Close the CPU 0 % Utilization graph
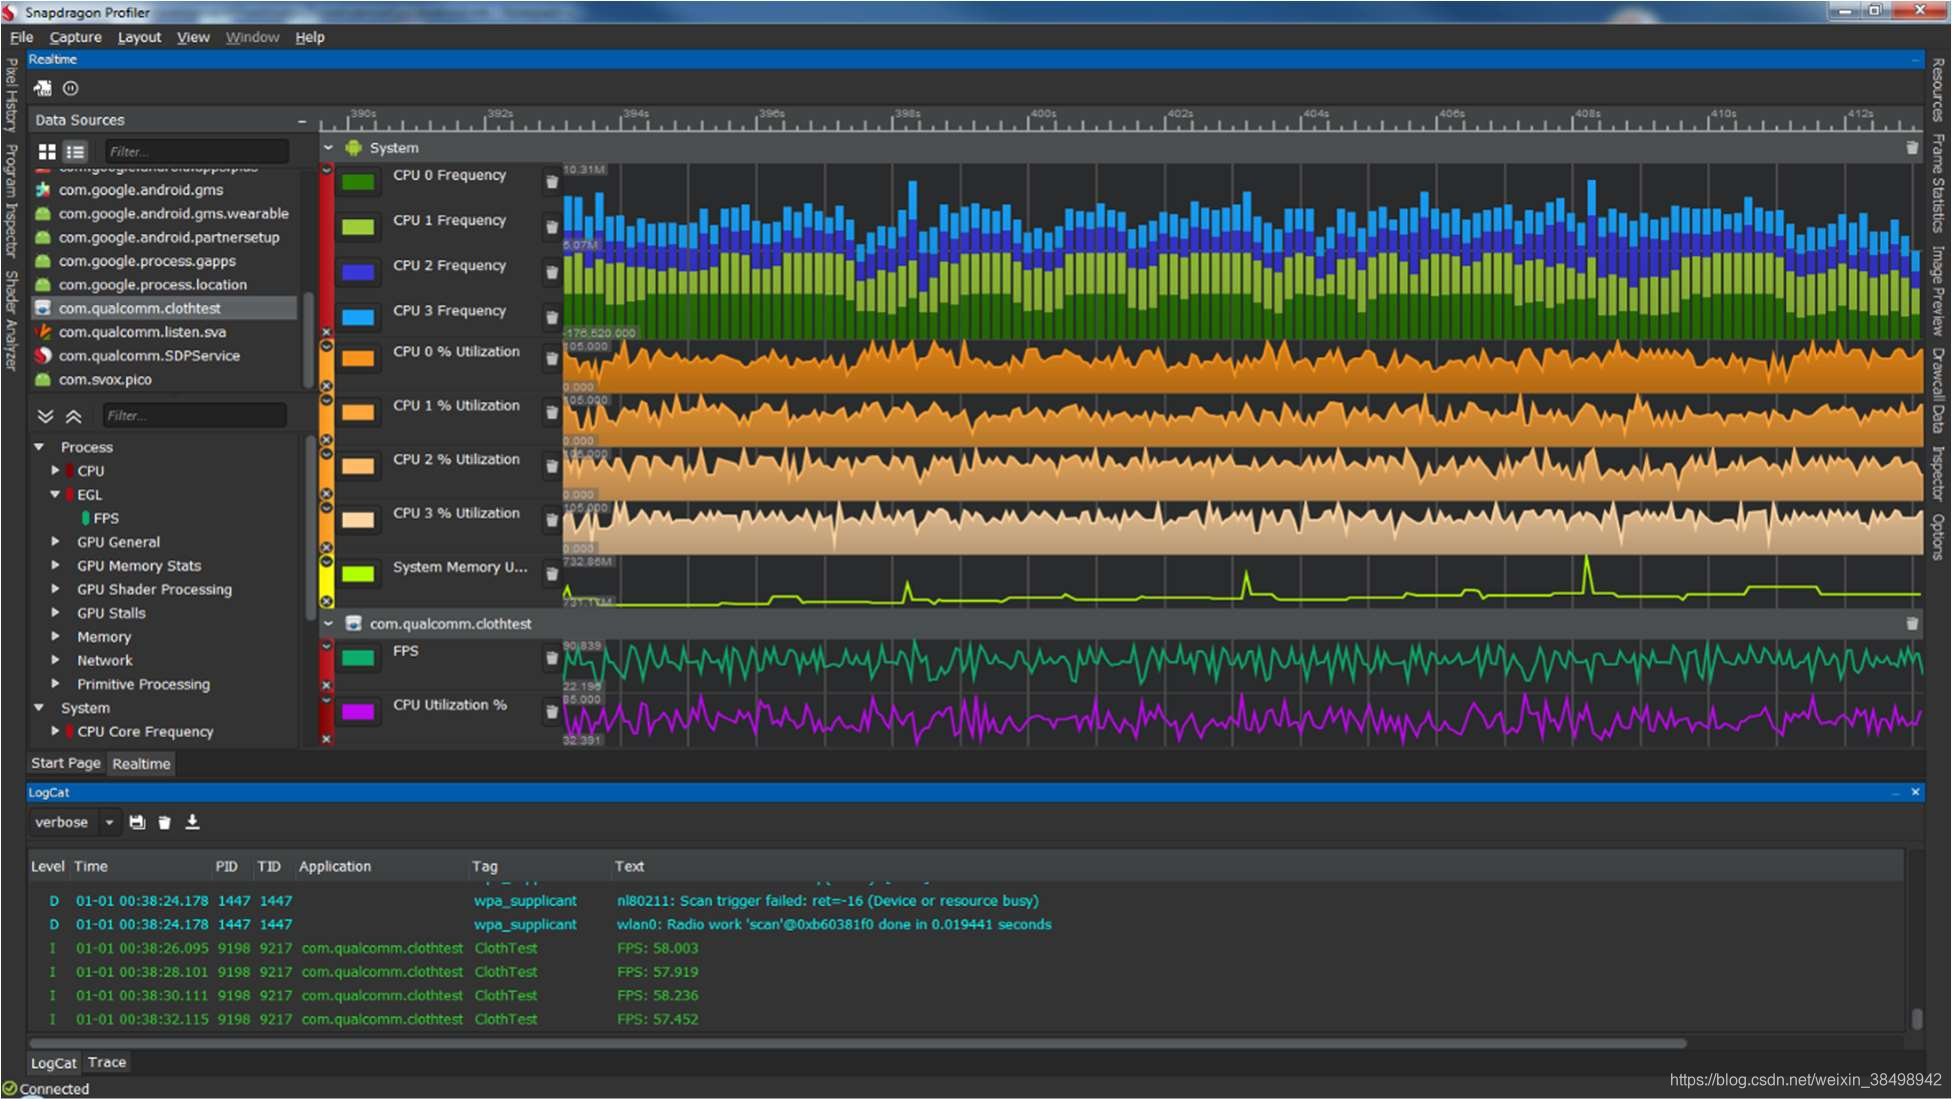Viewport: 1952px width, 1099px height. pyautogui.click(x=326, y=385)
